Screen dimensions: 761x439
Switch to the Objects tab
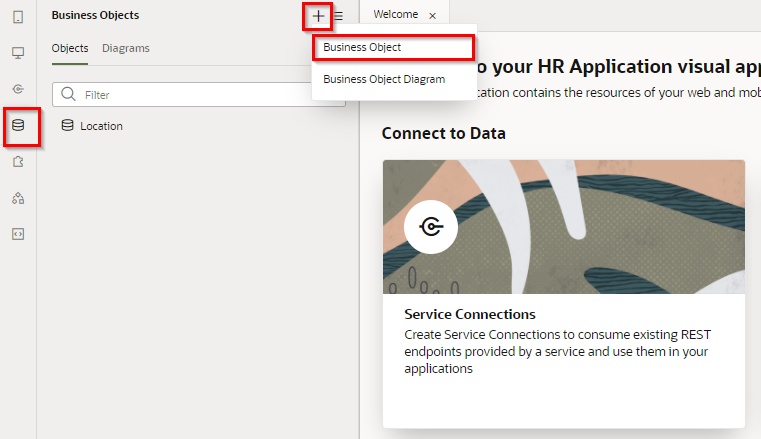click(70, 48)
